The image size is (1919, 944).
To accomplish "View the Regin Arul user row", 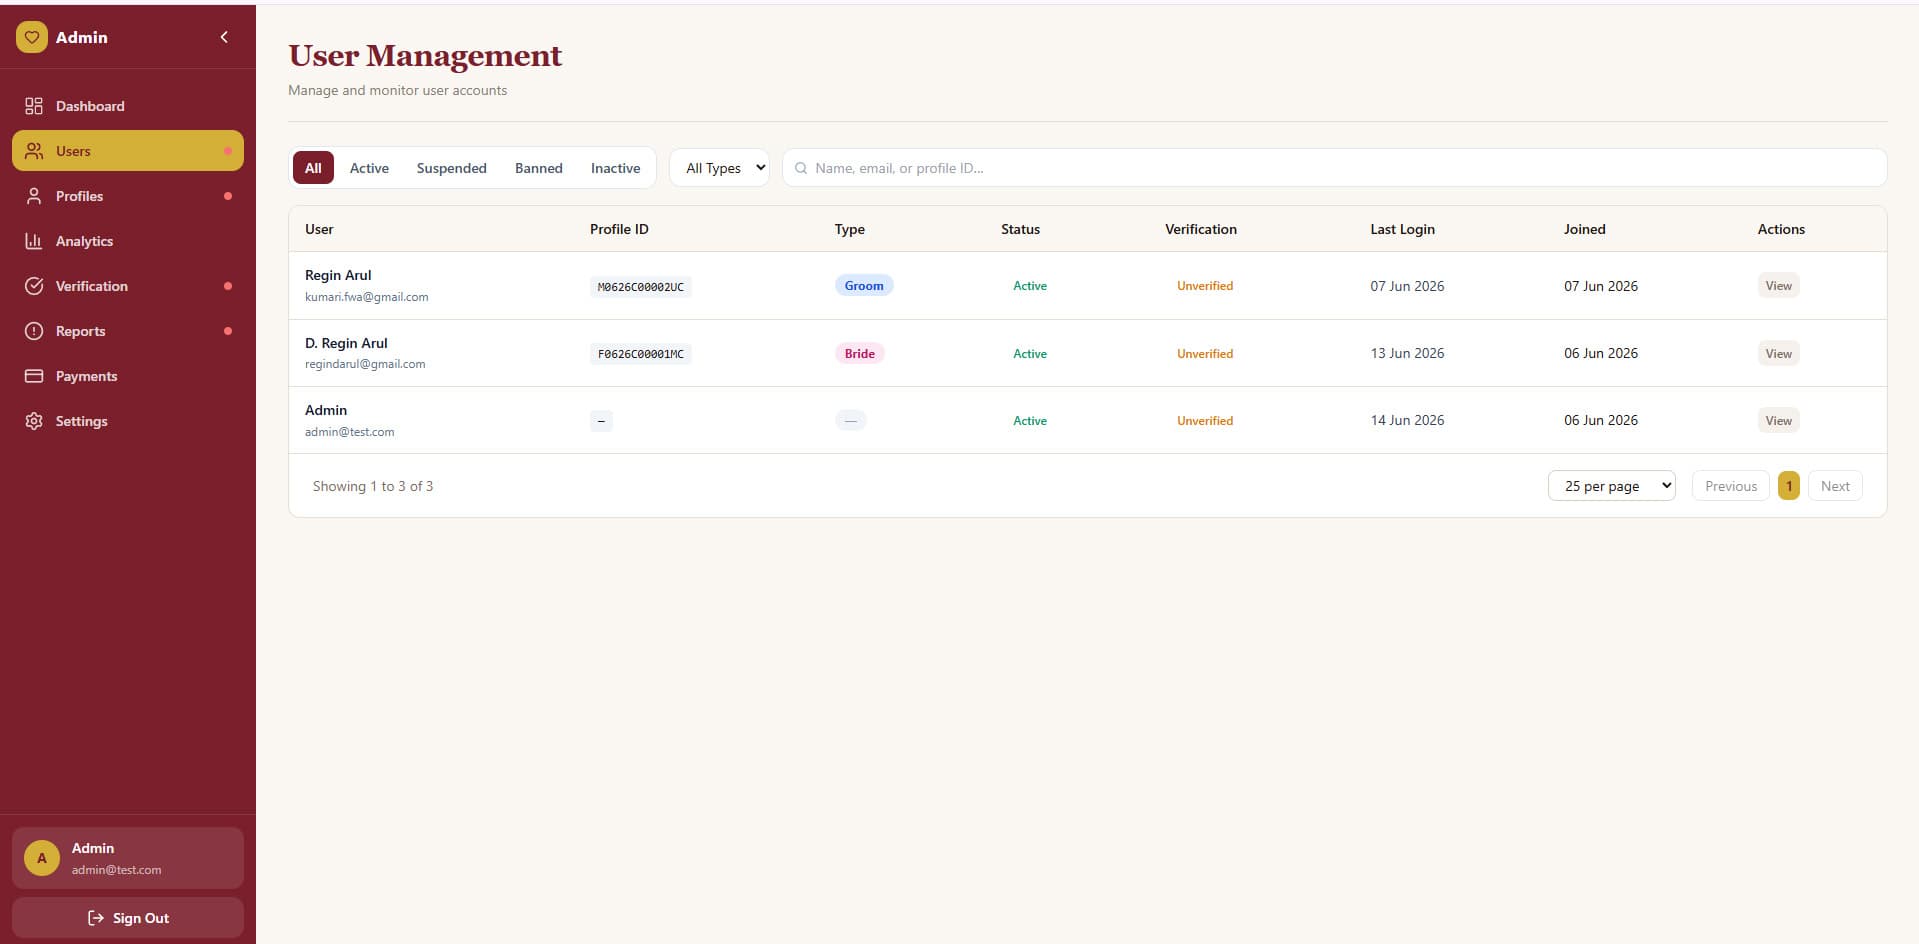I will (1778, 286).
